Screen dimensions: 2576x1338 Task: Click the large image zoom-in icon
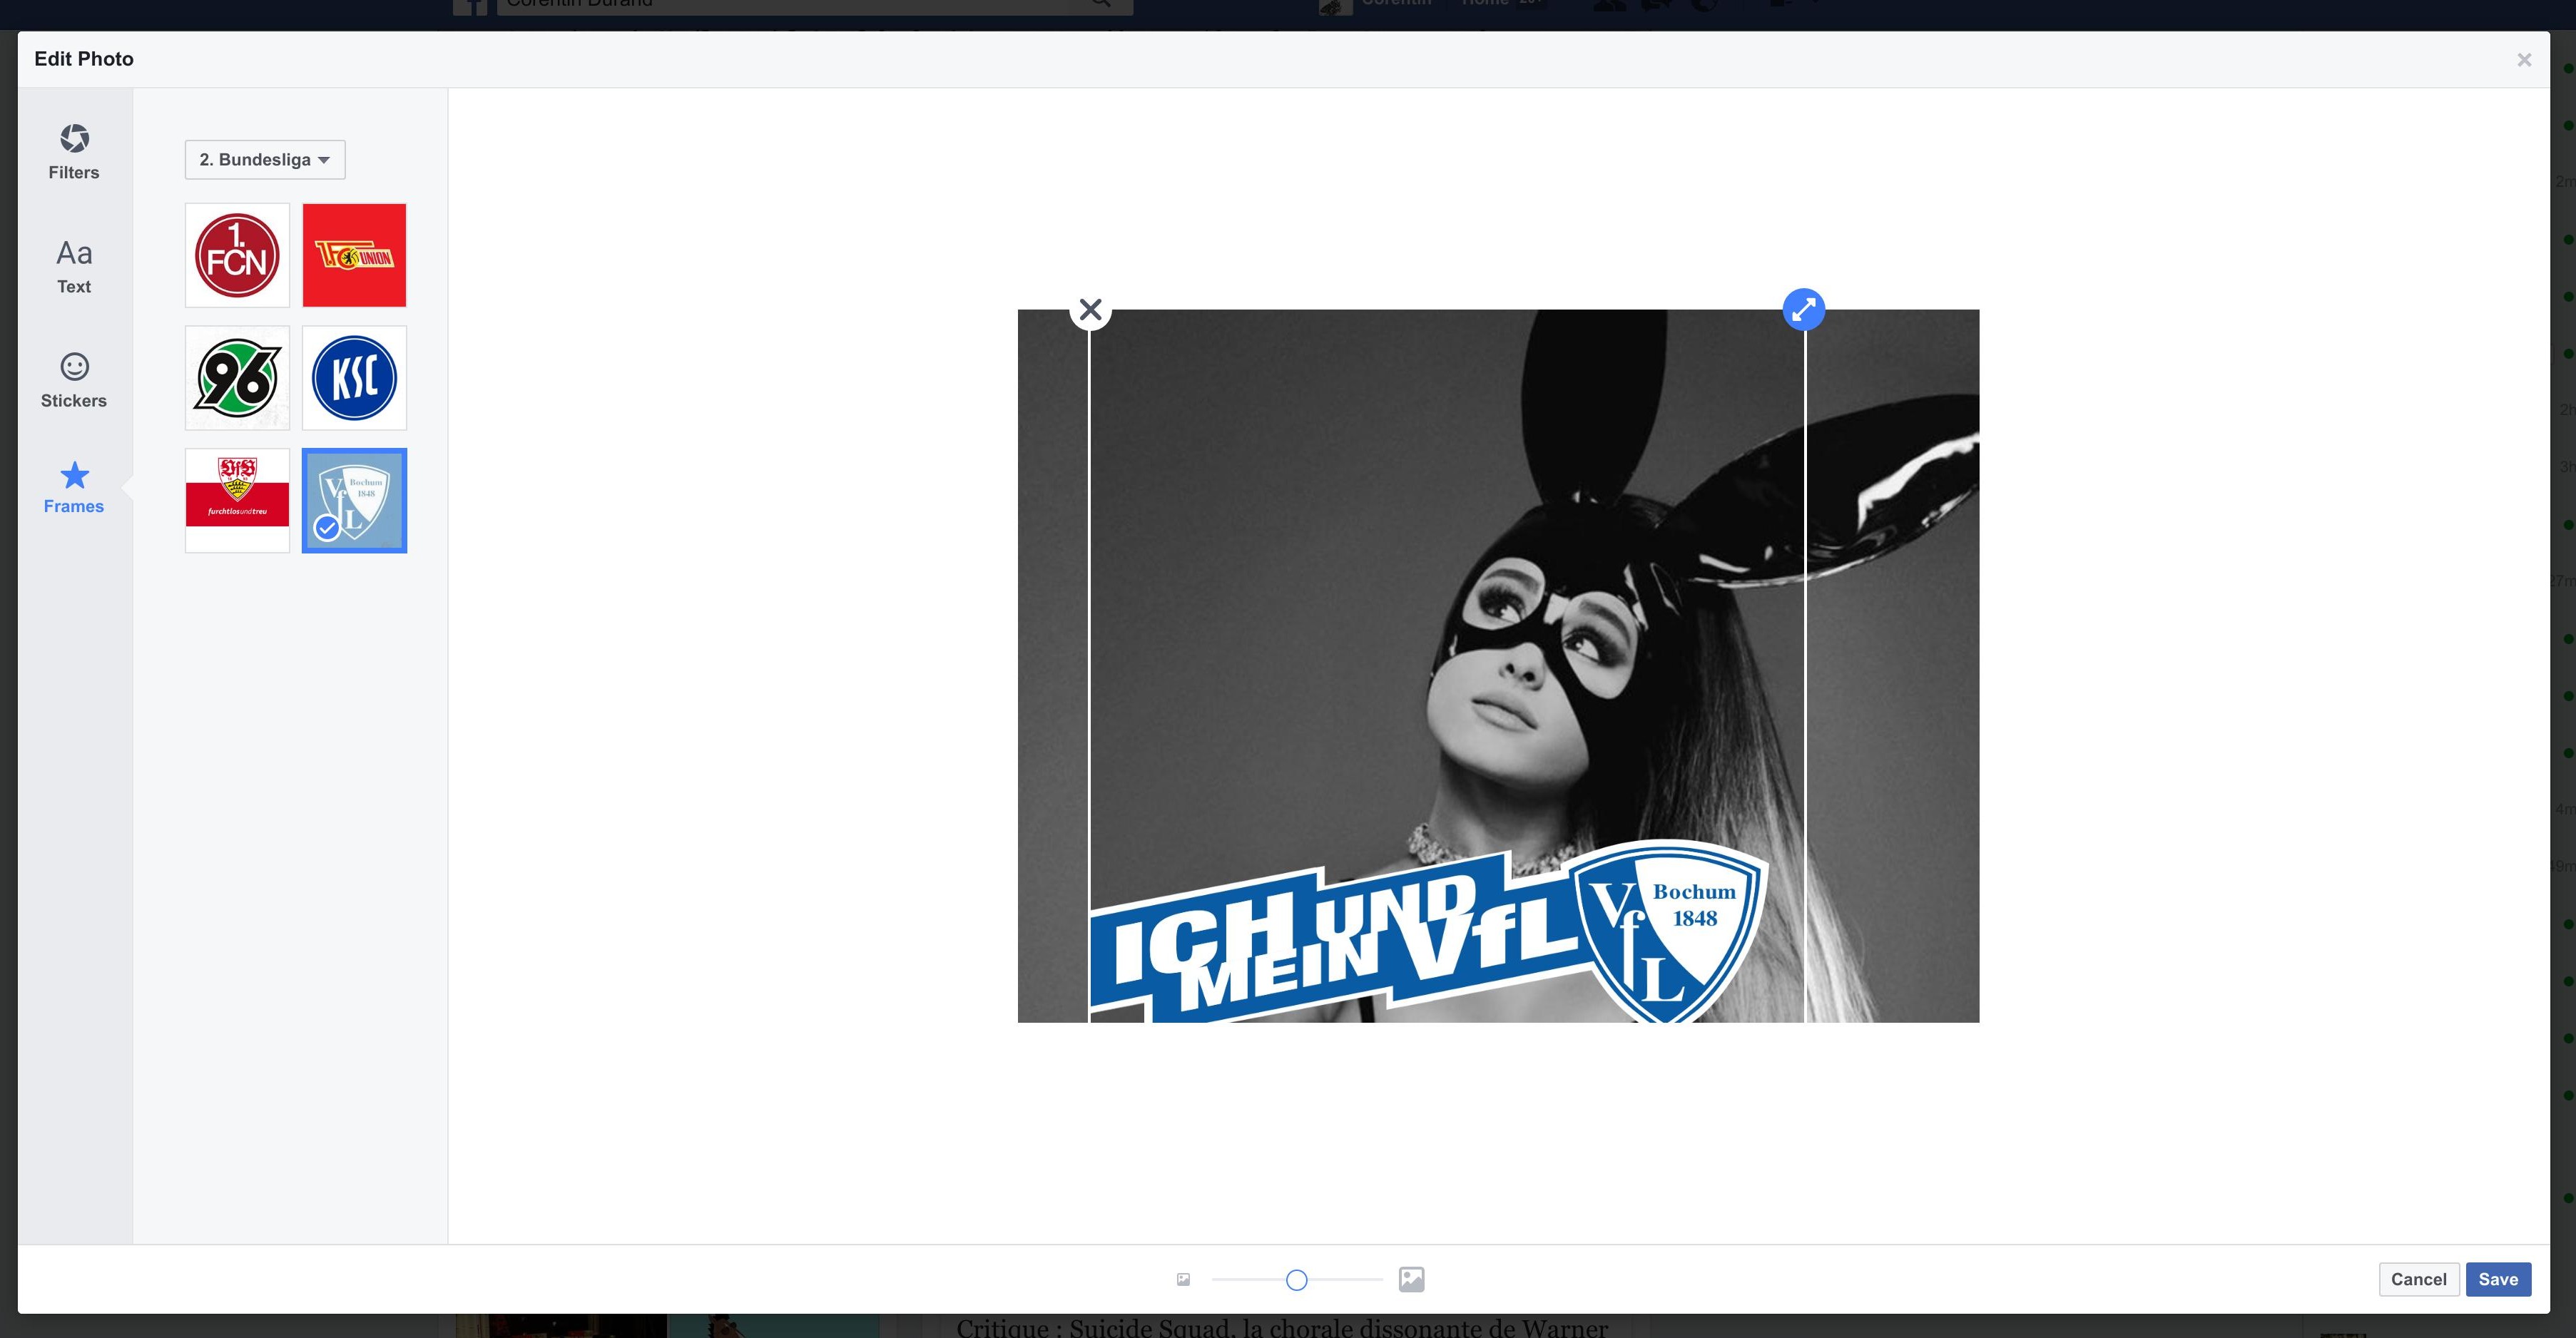coord(1411,1279)
